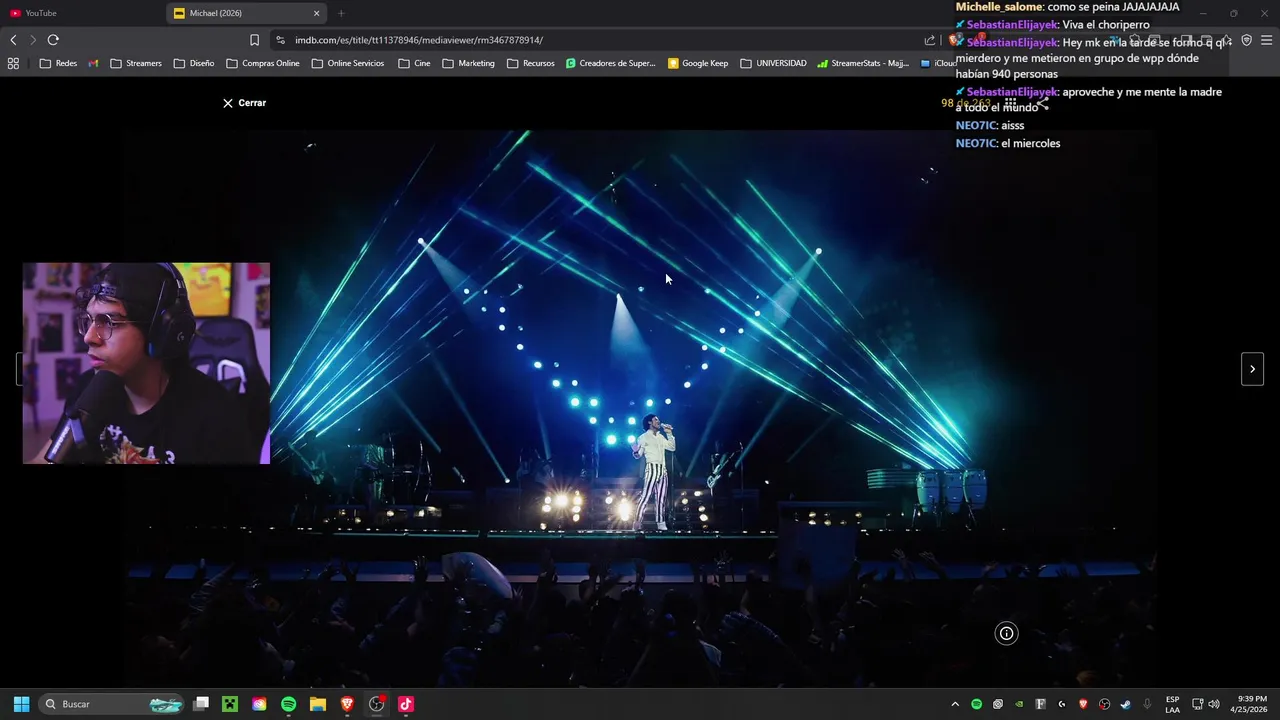
Task: Open the Online Servicios bookmarks folder
Action: click(348, 63)
